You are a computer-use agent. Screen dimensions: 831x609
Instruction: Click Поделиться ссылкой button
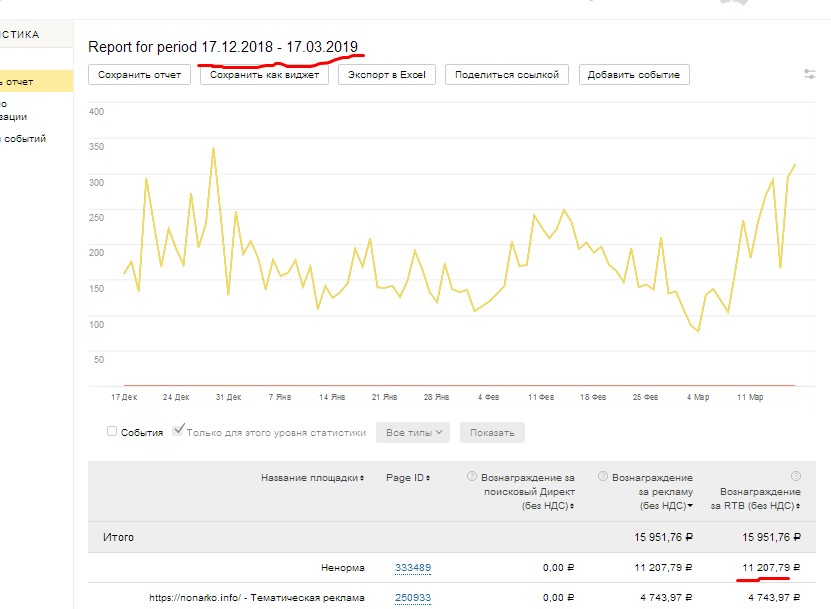[x=508, y=75]
